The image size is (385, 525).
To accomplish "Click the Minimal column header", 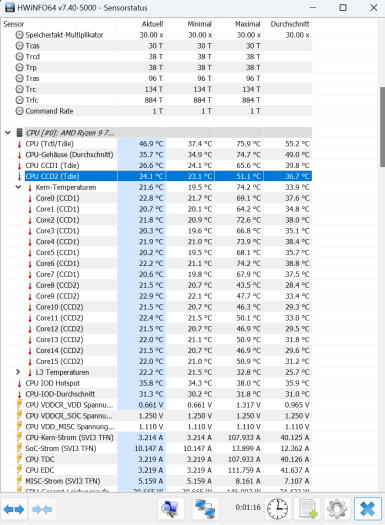I will (200, 24).
